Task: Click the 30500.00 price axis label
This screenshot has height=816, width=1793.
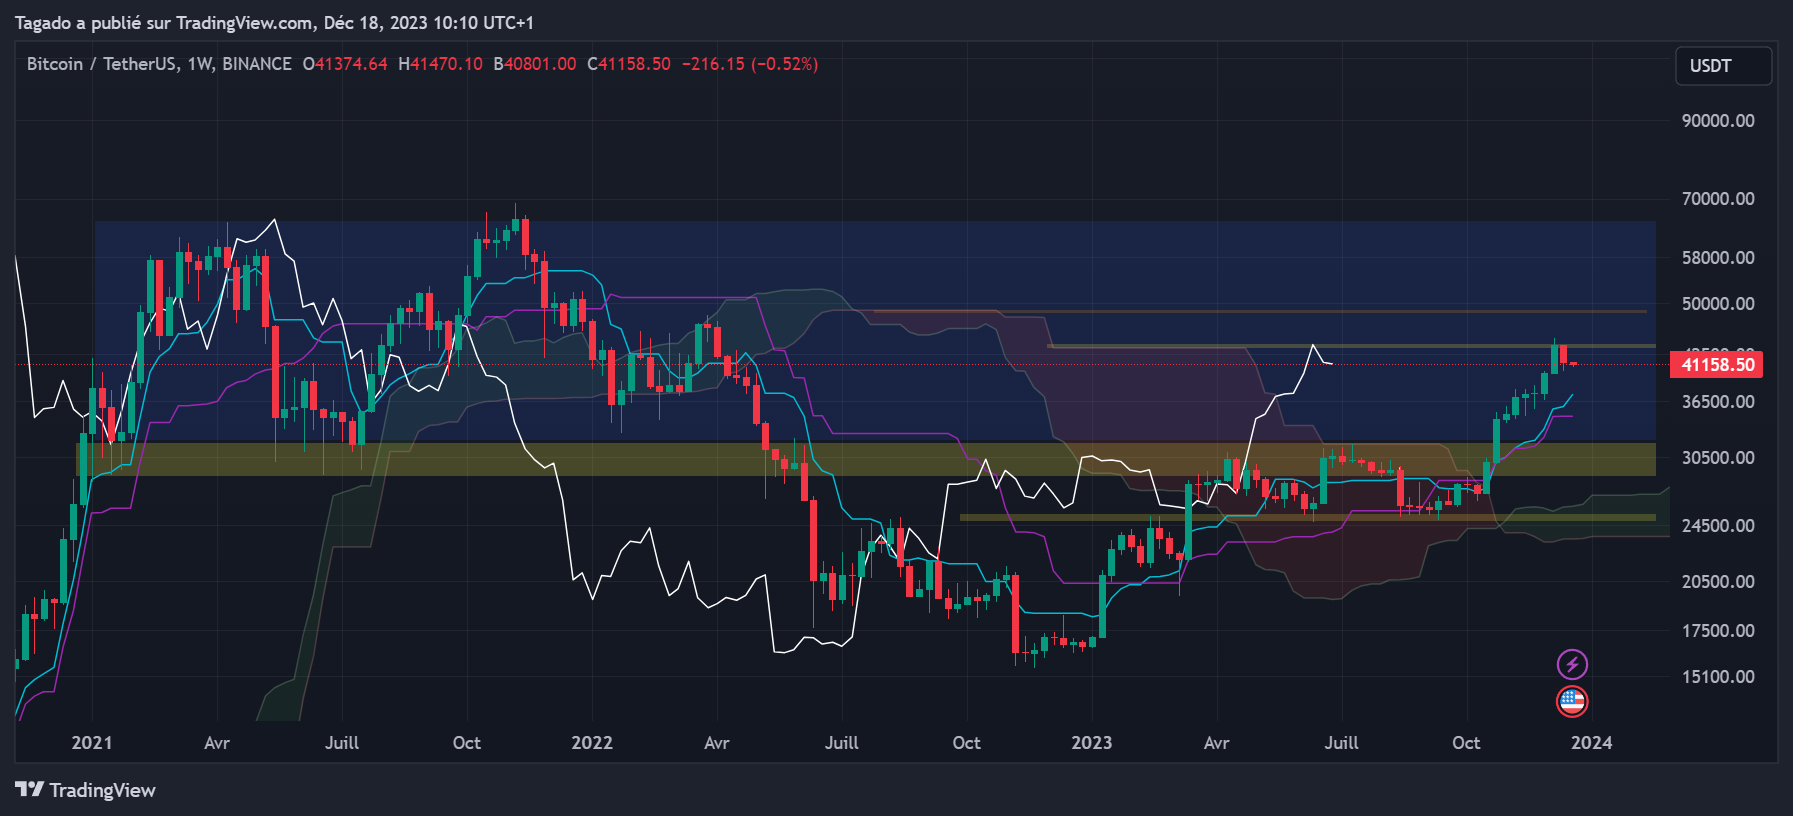Action: tap(1718, 458)
